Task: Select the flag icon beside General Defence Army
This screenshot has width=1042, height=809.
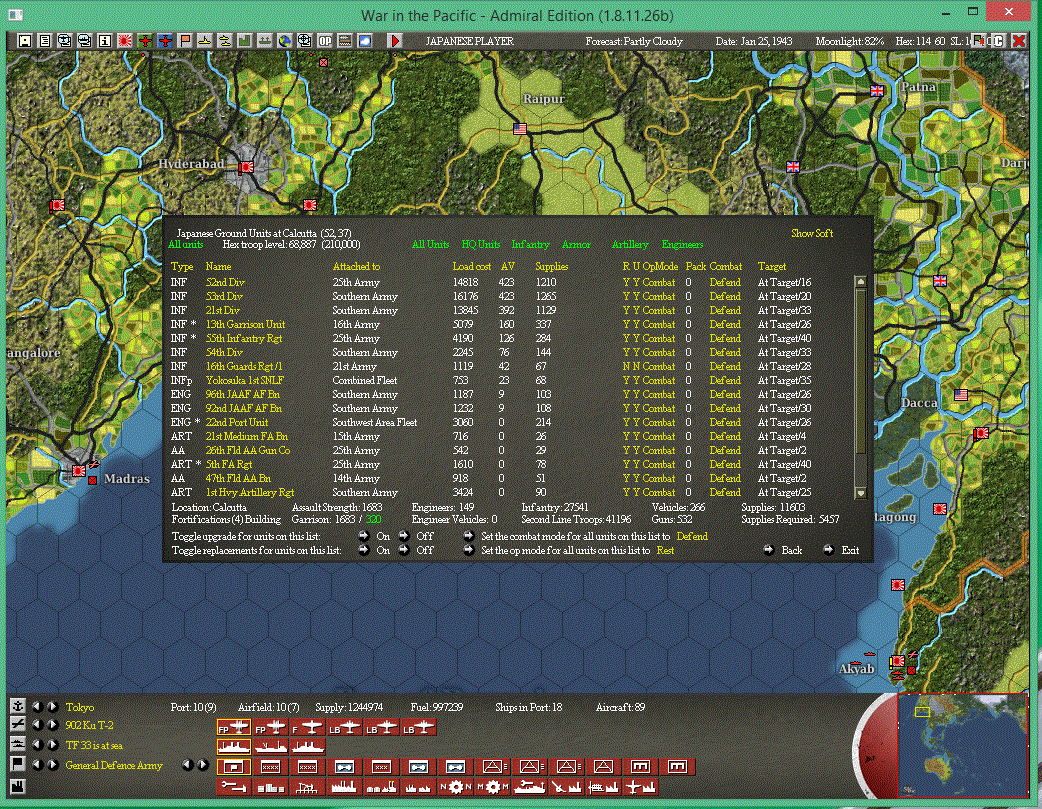Action: pyautogui.click(x=18, y=764)
